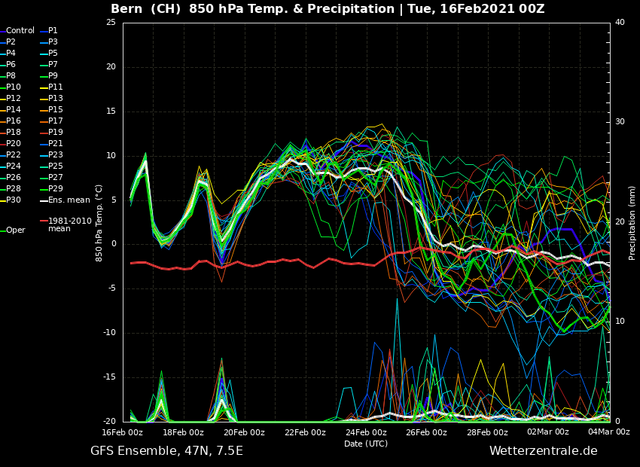640x467 pixels.
Task: Select the 'P24' legend entry
Action: click(x=13, y=166)
